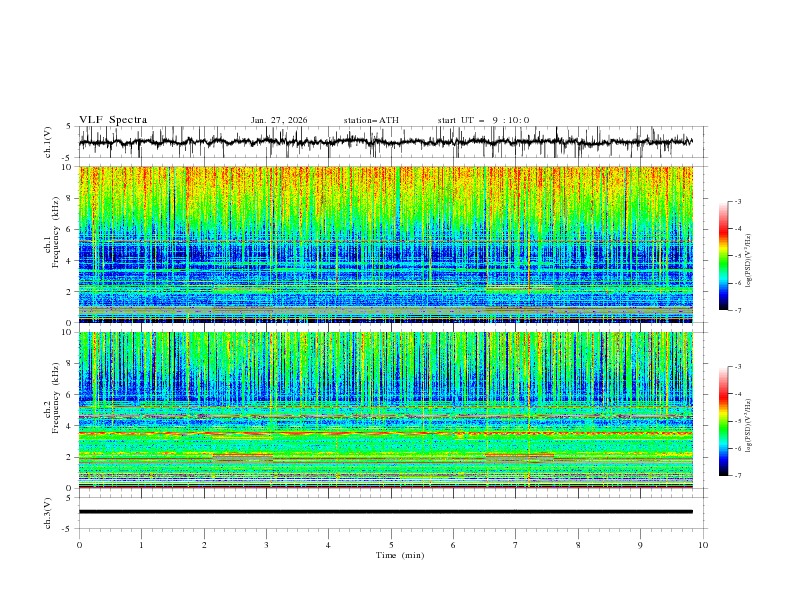Screen dimensions: 792x612
Task: Click the 'VLF Spectra' title text
Action: click(113, 120)
